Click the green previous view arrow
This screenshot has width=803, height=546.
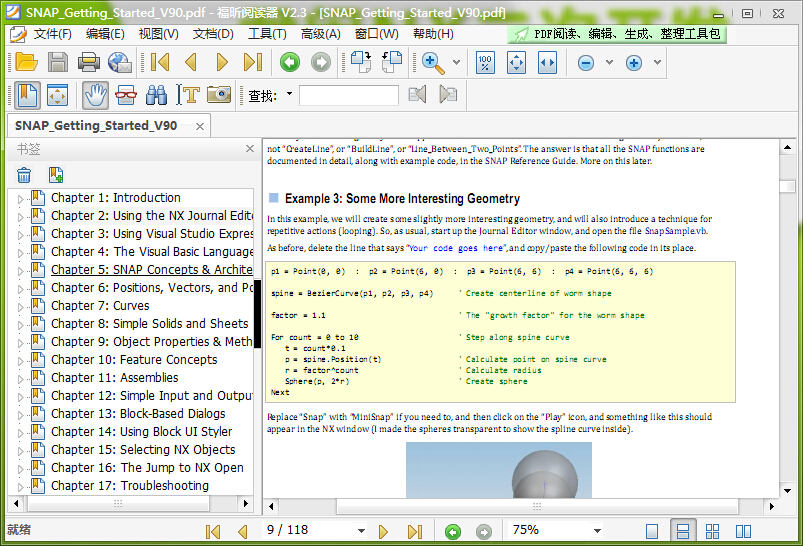coord(290,63)
